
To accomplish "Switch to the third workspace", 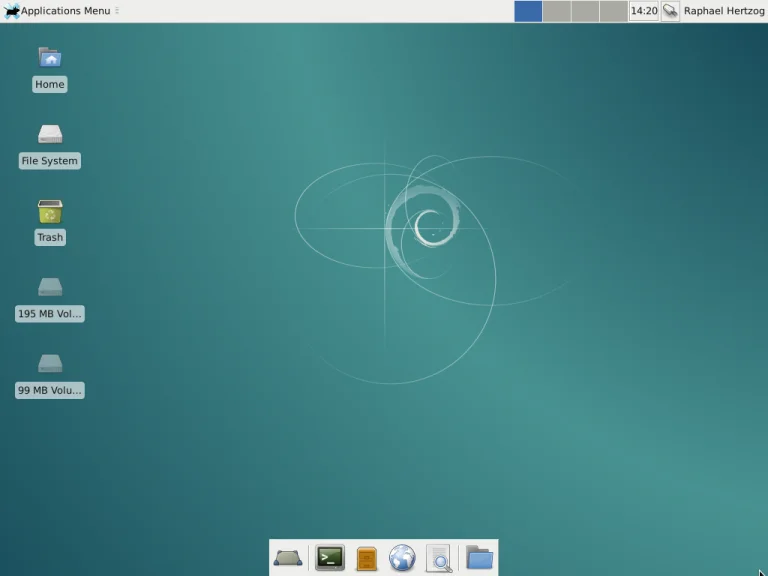I will (585, 11).
